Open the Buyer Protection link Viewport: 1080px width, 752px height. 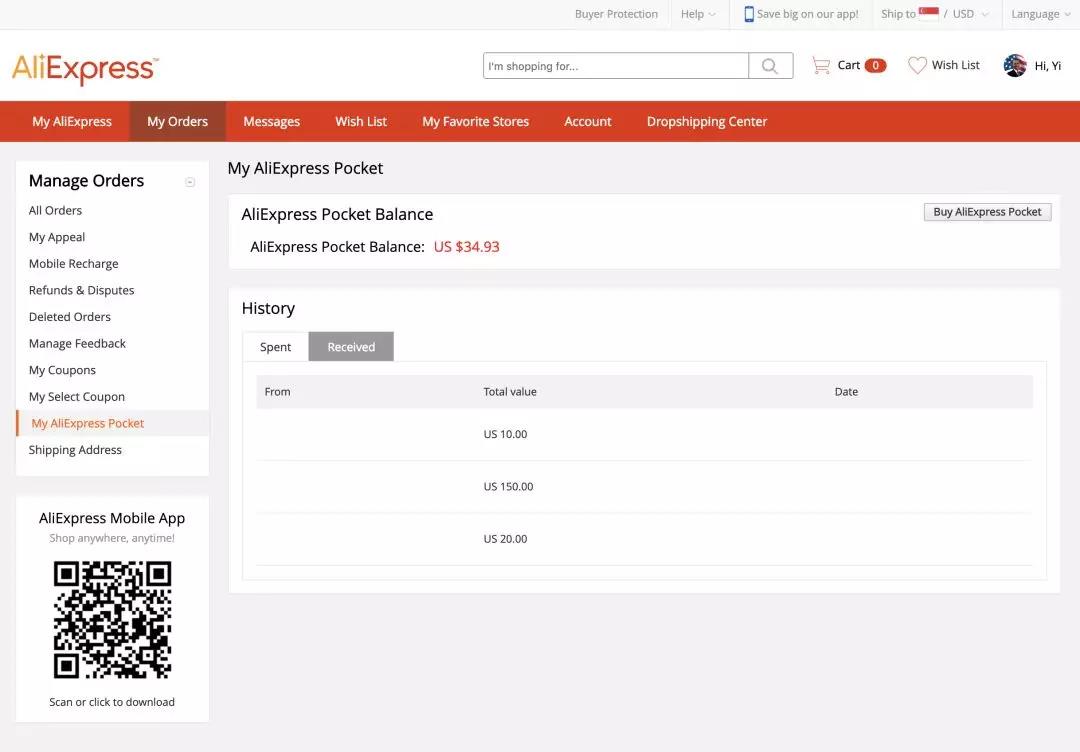tap(616, 14)
